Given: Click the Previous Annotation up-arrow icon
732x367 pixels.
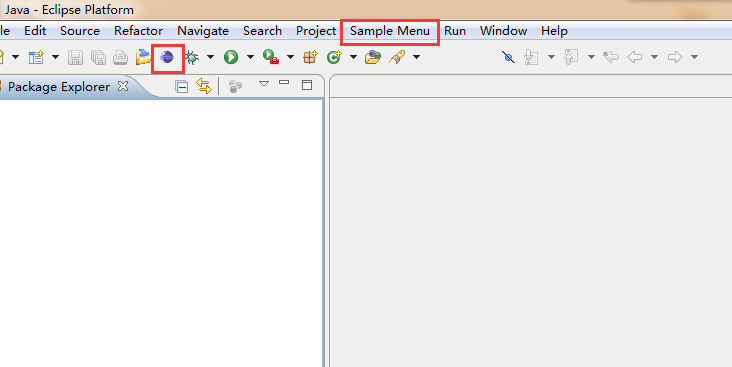Looking at the screenshot, I should [571, 57].
